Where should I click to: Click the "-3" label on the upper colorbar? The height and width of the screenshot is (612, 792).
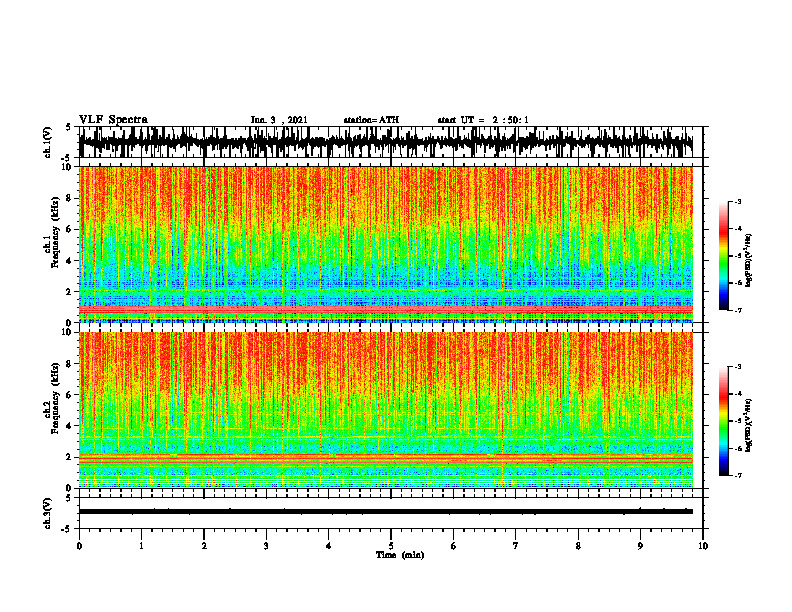[737, 202]
